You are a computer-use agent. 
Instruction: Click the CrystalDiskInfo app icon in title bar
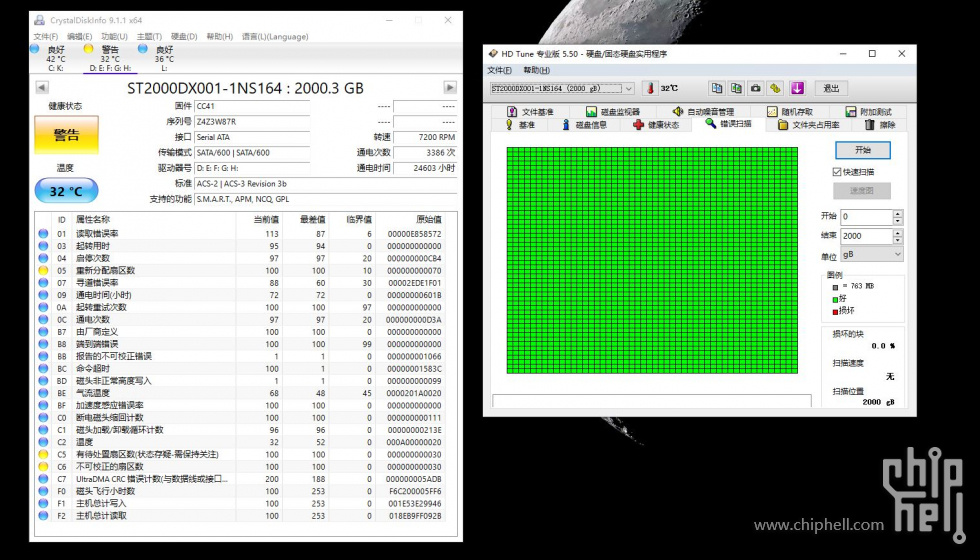(x=39, y=20)
